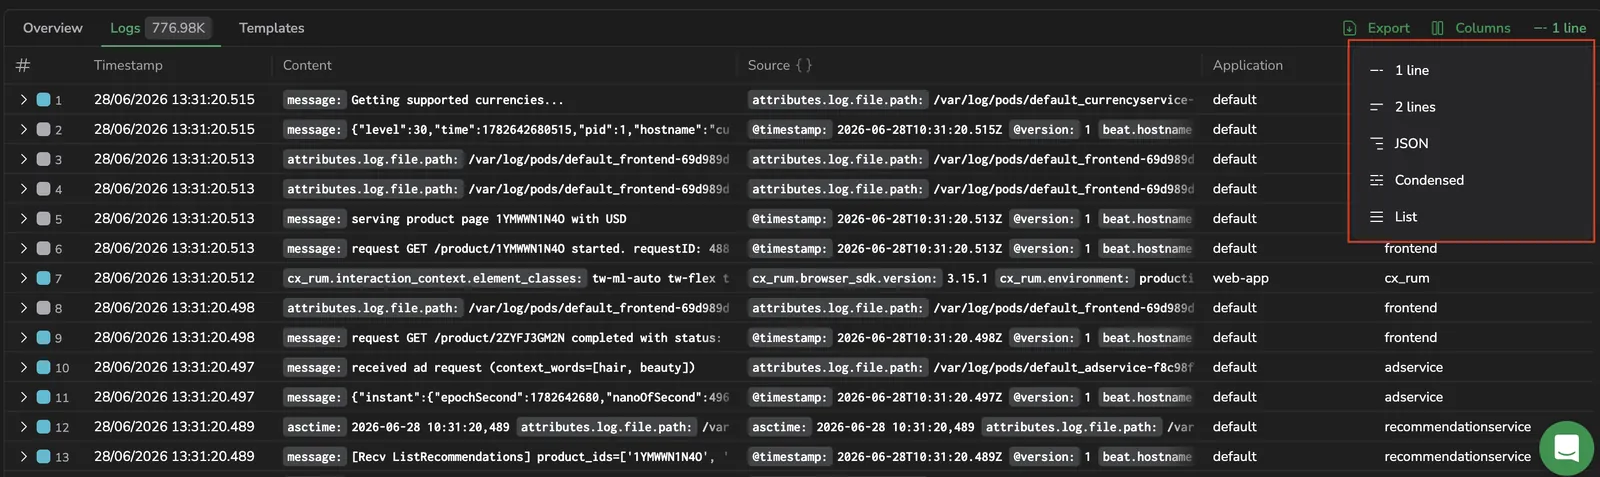
Task: Expand log row 3
Action: [23, 159]
